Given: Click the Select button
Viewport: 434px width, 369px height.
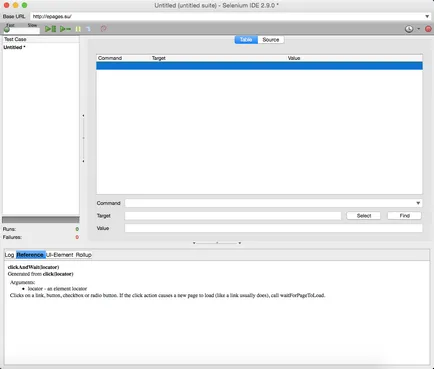Looking at the screenshot, I should [364, 216].
